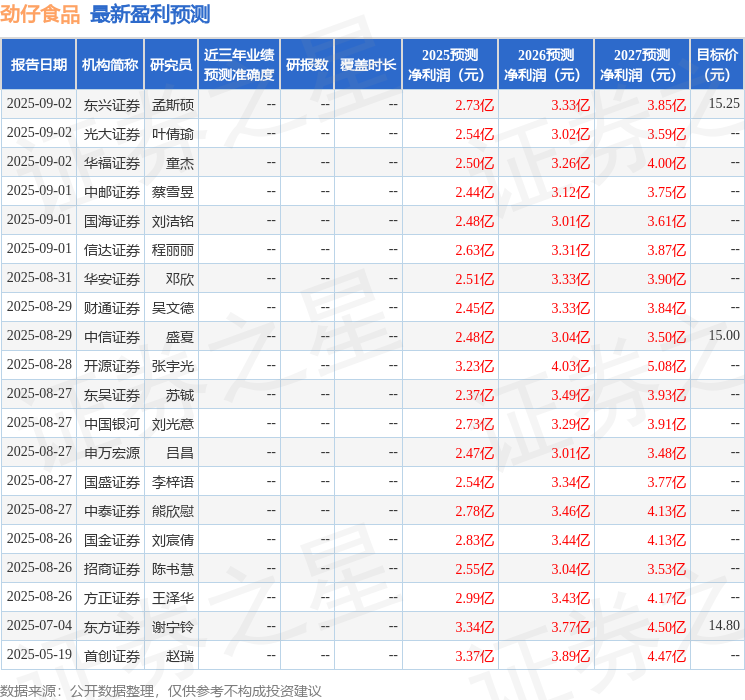Click analyst name 程丽丽
The height and width of the screenshot is (700, 745).
coord(173,250)
